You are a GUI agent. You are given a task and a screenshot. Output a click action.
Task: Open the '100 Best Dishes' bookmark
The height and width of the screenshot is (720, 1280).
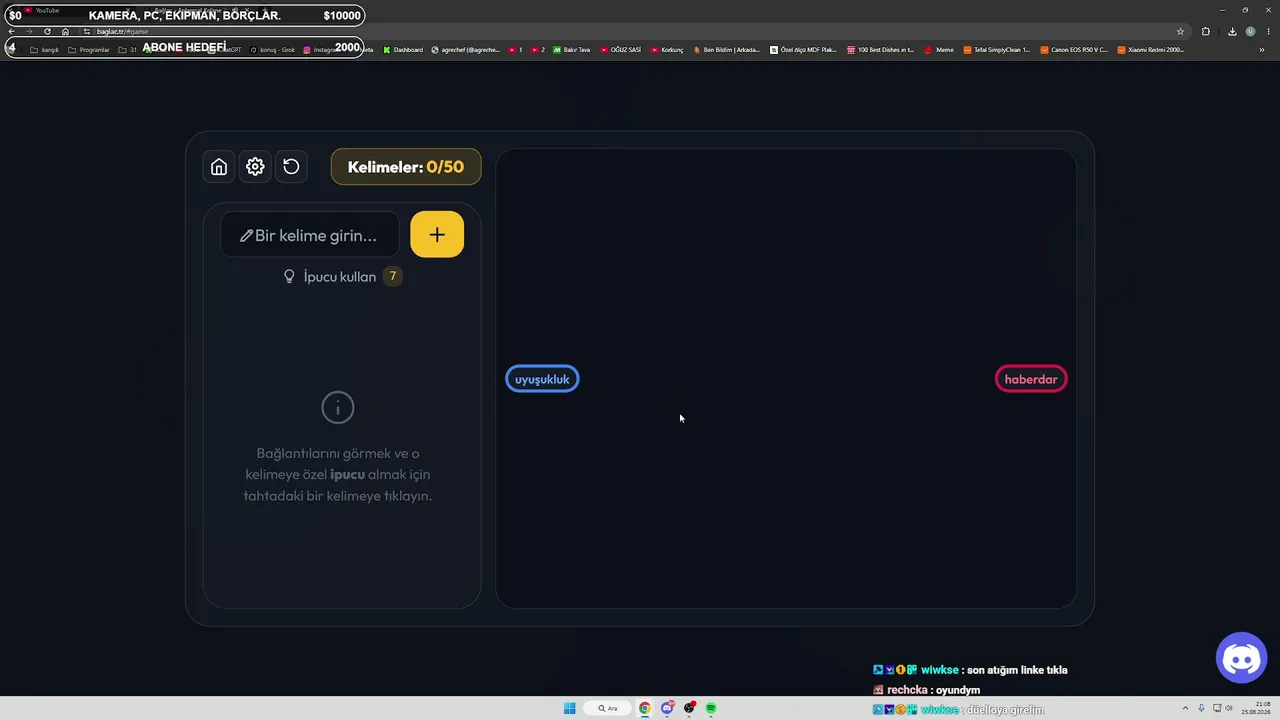click(880, 50)
